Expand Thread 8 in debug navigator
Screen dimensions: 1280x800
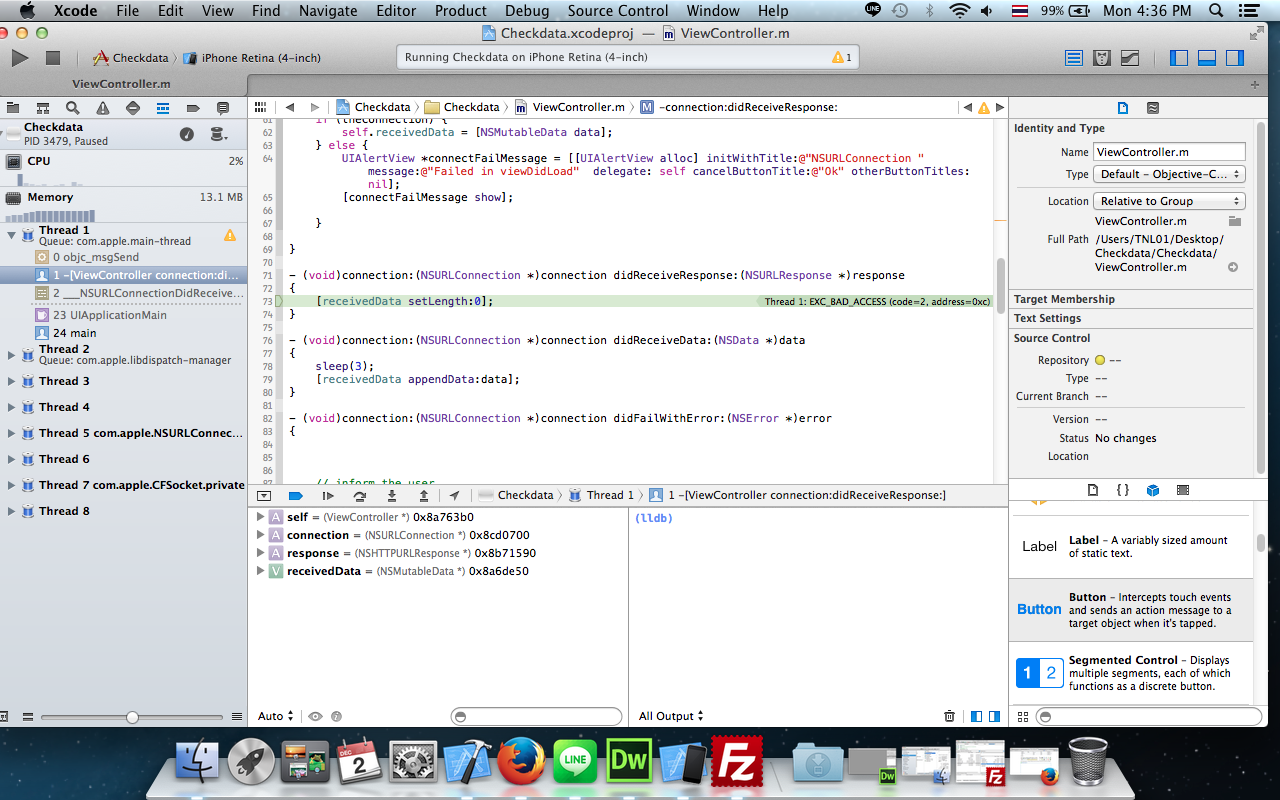[11, 511]
